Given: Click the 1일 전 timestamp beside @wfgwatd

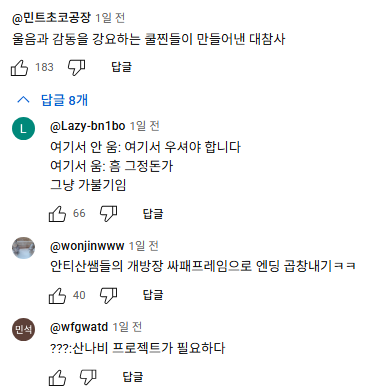Looking at the screenshot, I should tap(127, 327).
